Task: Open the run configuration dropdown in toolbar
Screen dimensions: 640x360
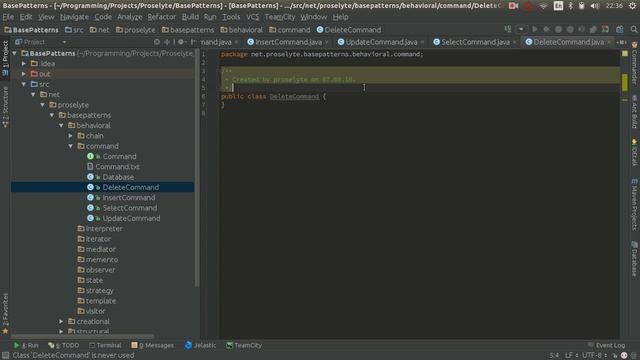Action: point(521,29)
